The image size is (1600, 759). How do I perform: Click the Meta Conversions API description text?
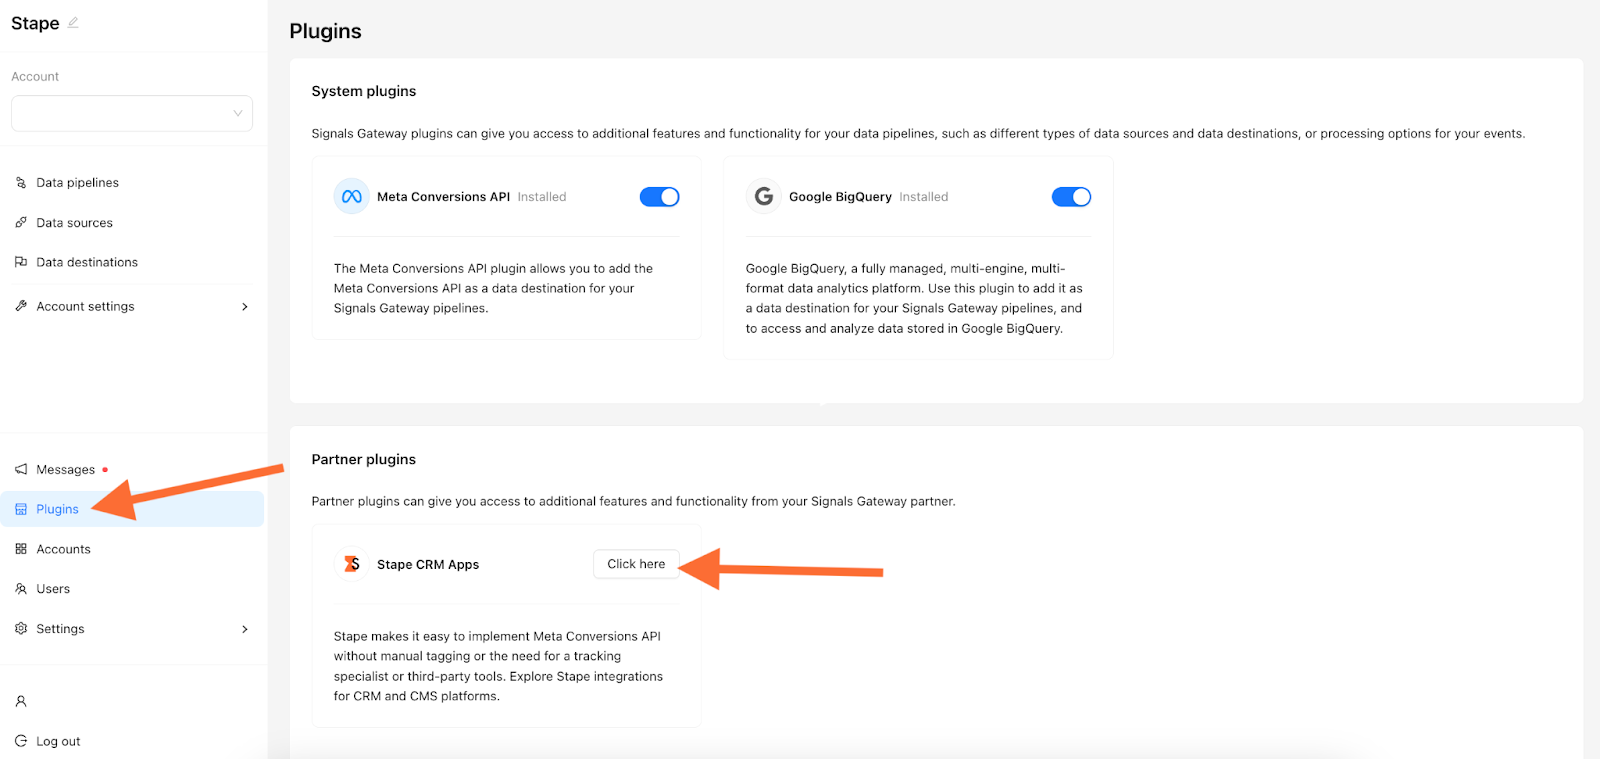493,288
